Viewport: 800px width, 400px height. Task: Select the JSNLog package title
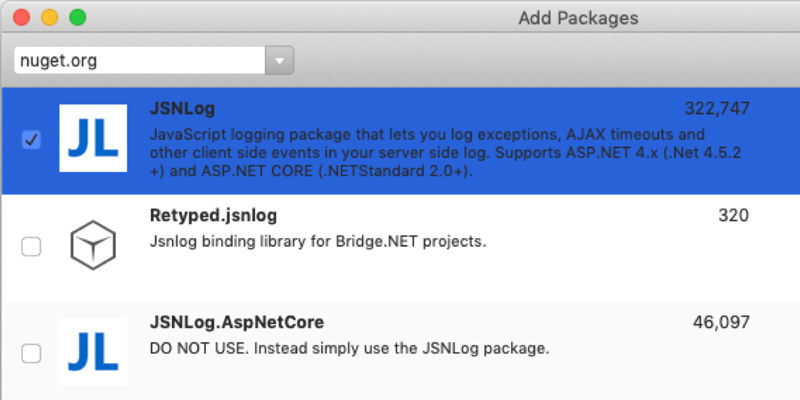tap(182, 109)
